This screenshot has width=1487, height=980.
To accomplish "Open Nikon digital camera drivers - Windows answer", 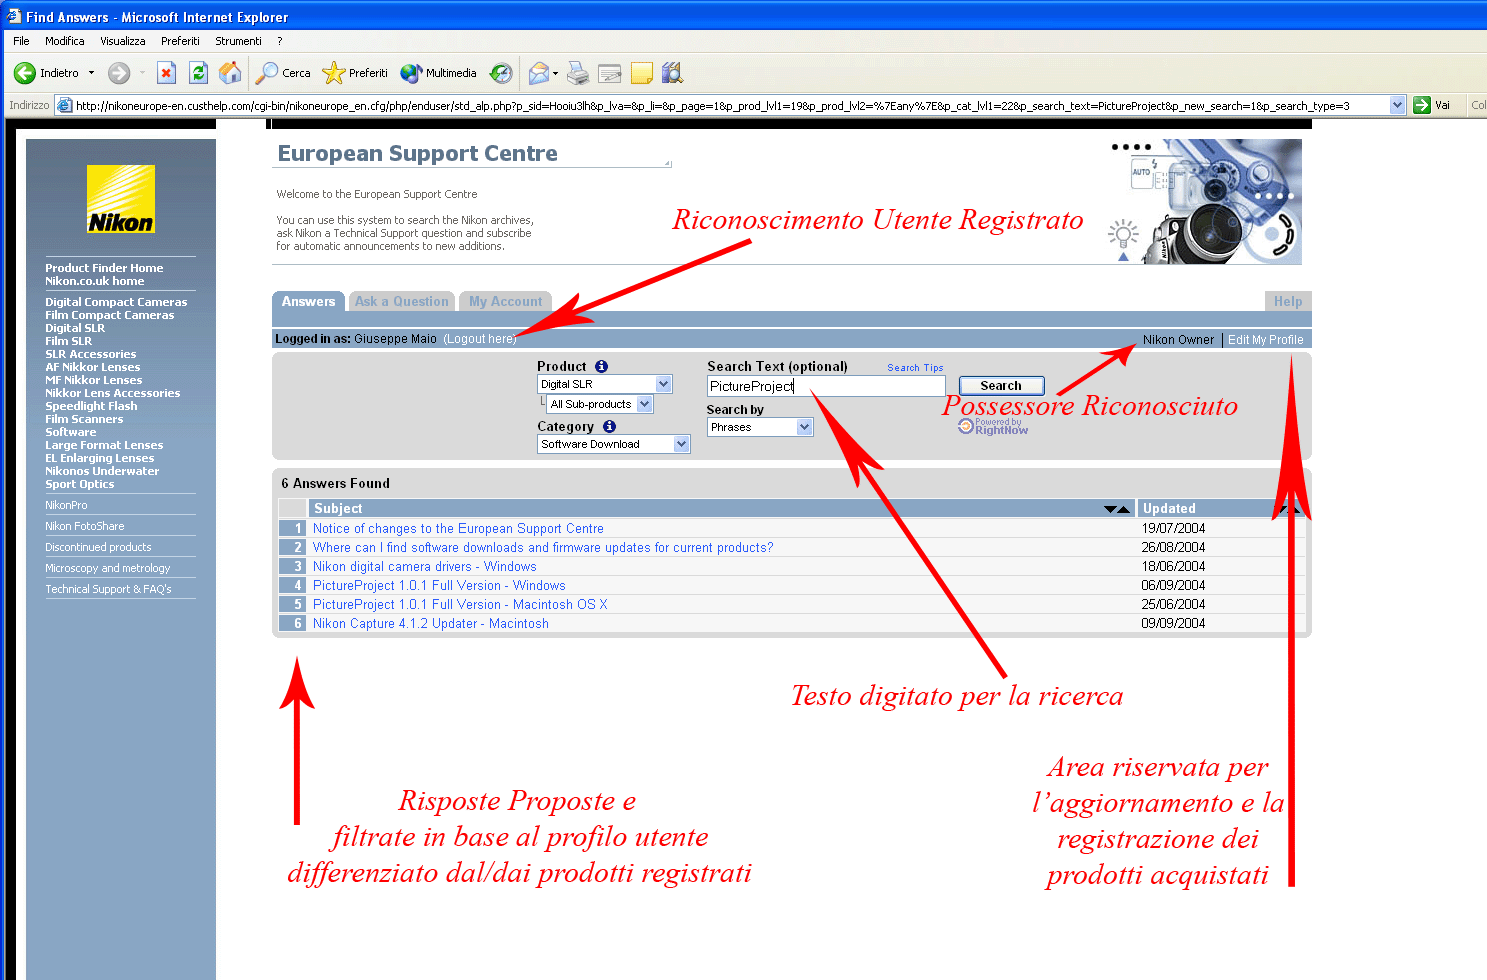I will pos(425,566).
